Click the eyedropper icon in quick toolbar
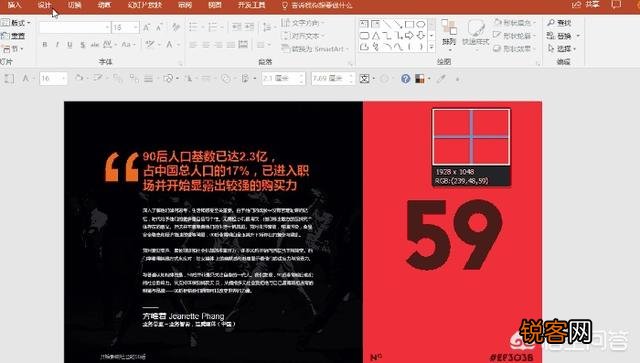Viewport: 640px width, 363px height. pyautogui.click(x=441, y=78)
